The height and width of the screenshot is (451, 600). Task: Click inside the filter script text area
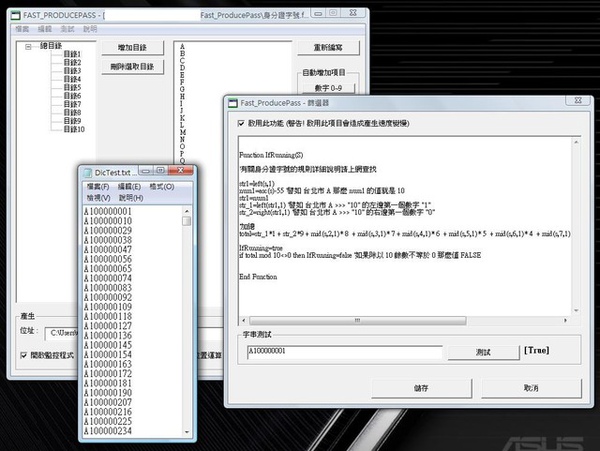click(405, 226)
